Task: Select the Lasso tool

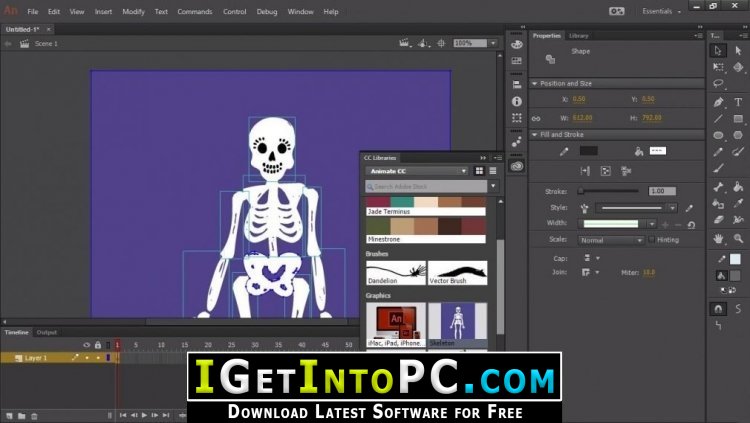Action: point(718,84)
